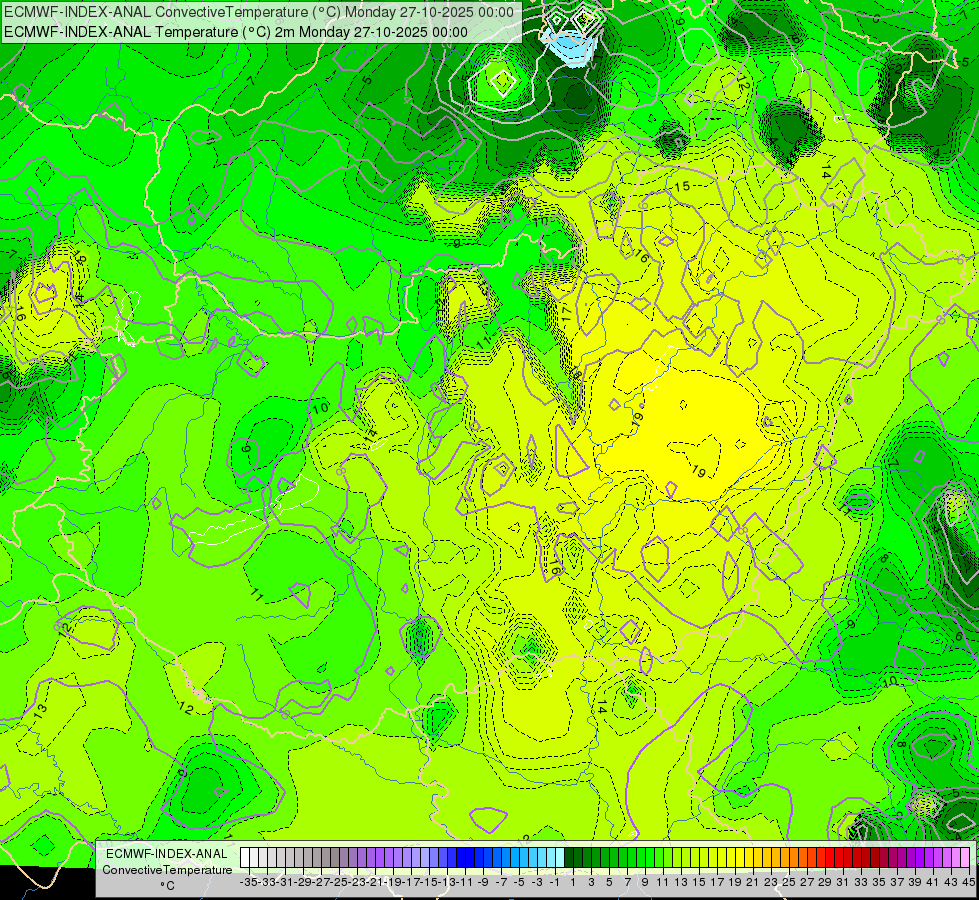Click the '°C' unit label in legend
Image resolution: width=979 pixels, height=900 pixels.
(x=167, y=885)
